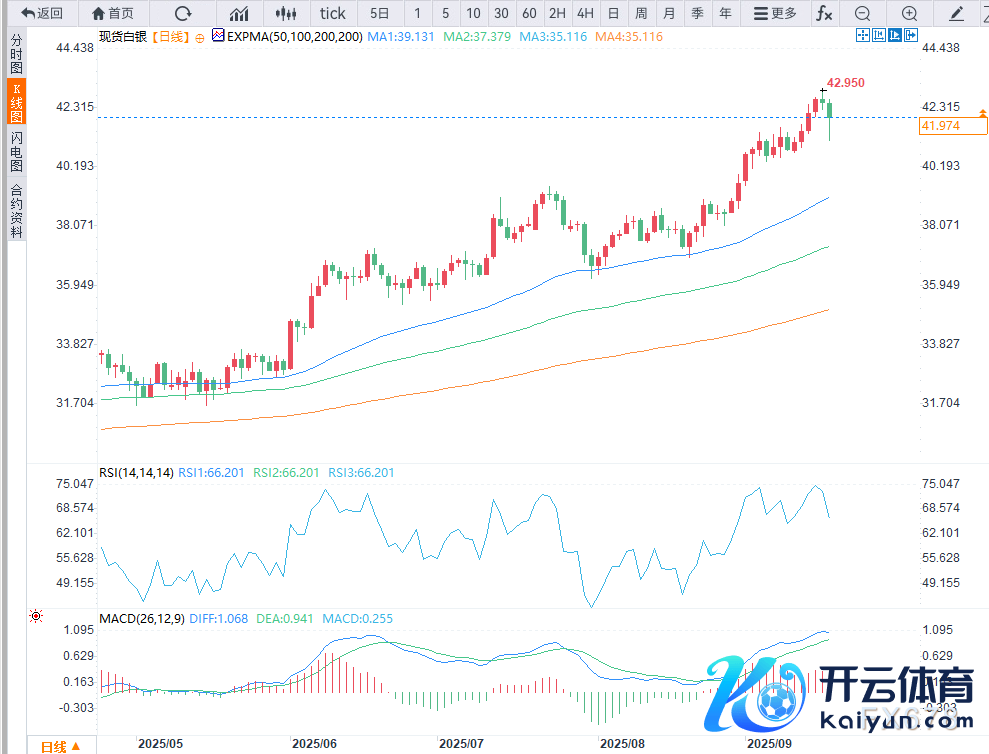The width and height of the screenshot is (989, 754).
Task: Open the line chart type icon
Action: click(x=239, y=13)
